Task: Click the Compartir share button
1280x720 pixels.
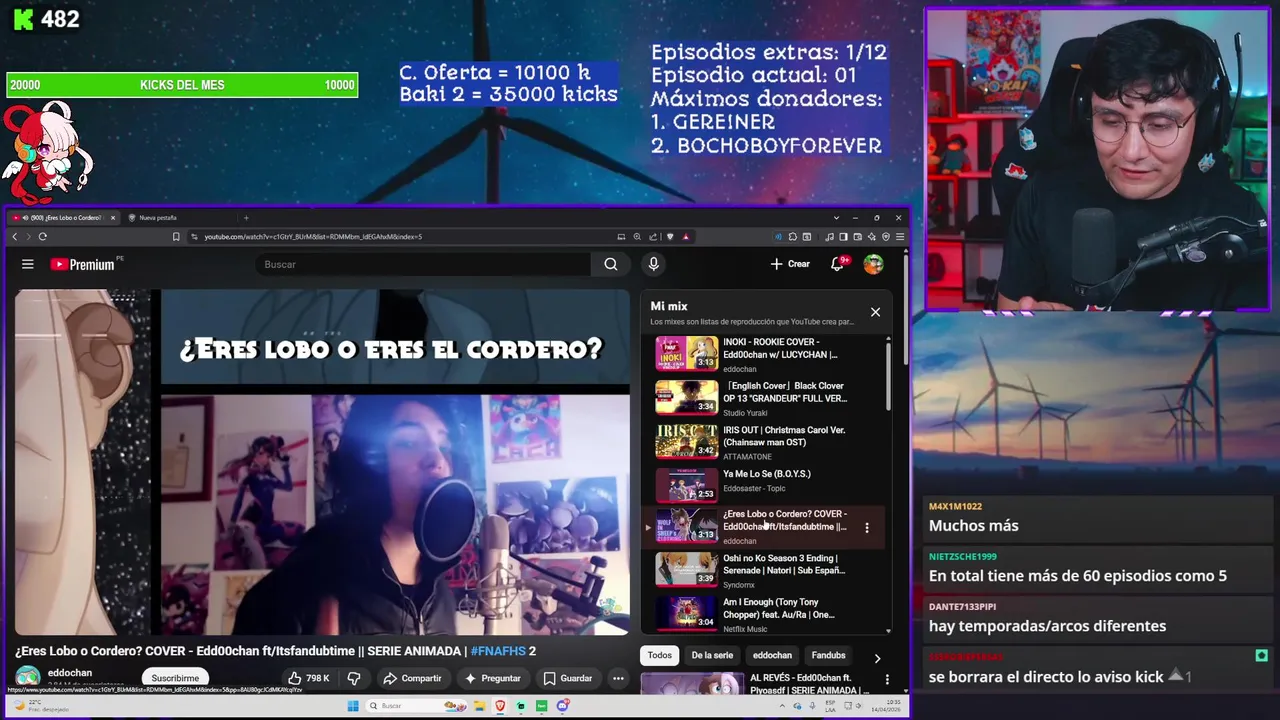Action: coord(412,678)
